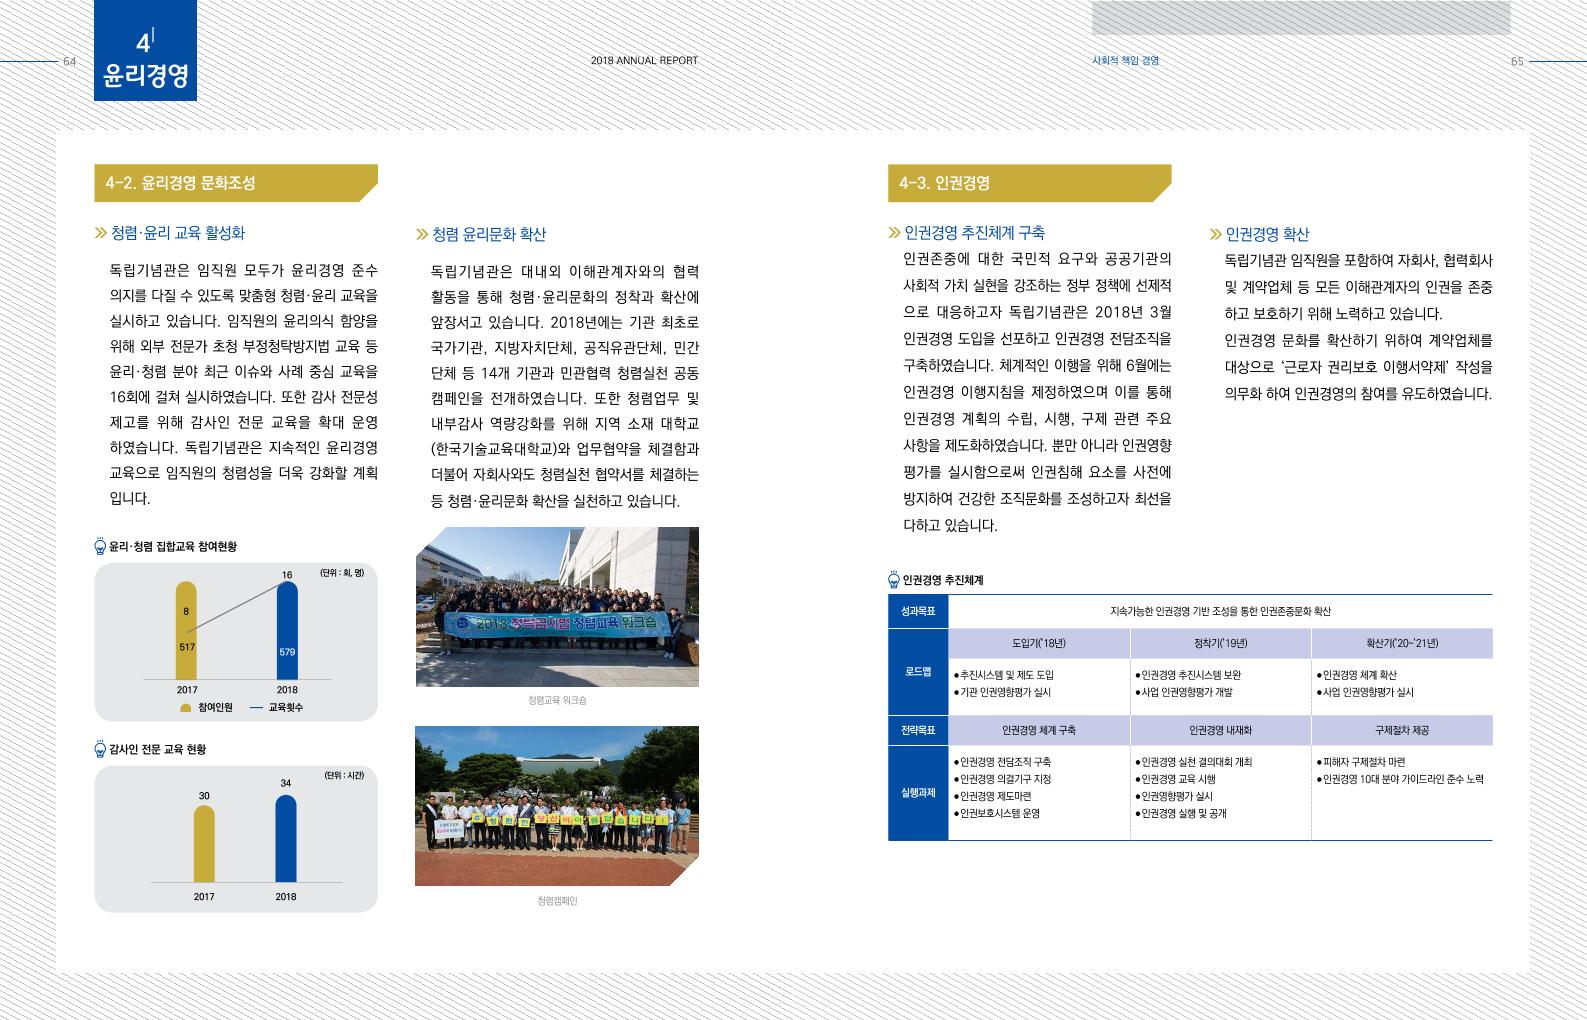Image resolution: width=1587 pixels, height=1020 pixels.
Task: Click page number 64
Action: click(70, 61)
